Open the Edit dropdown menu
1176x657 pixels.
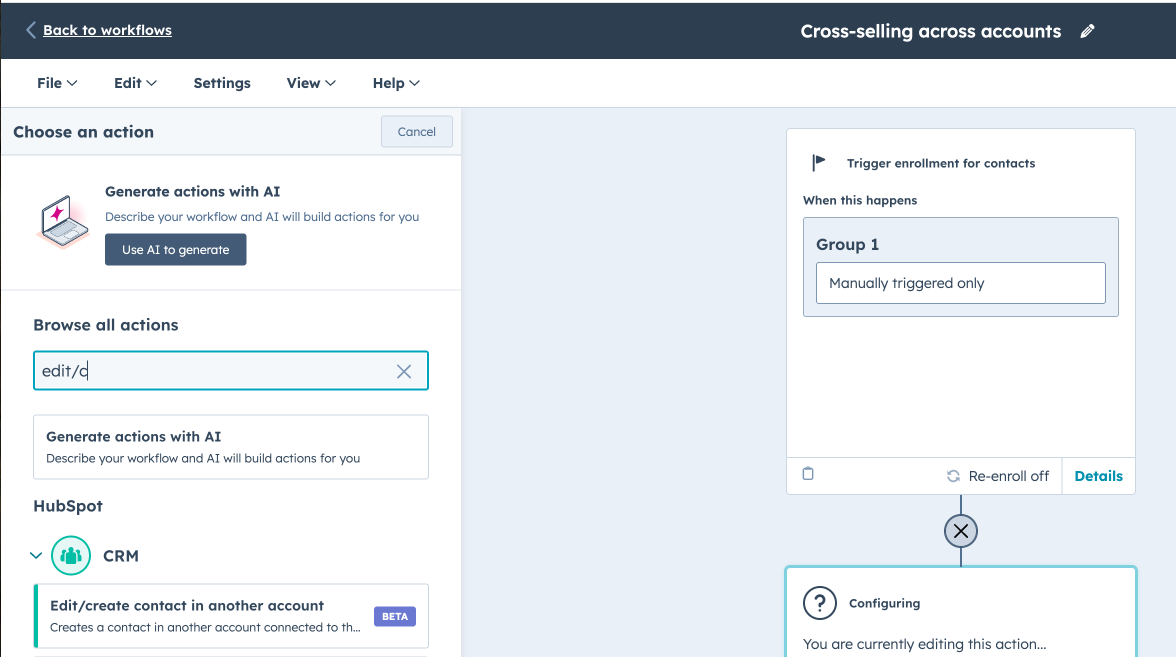pyautogui.click(x=135, y=83)
